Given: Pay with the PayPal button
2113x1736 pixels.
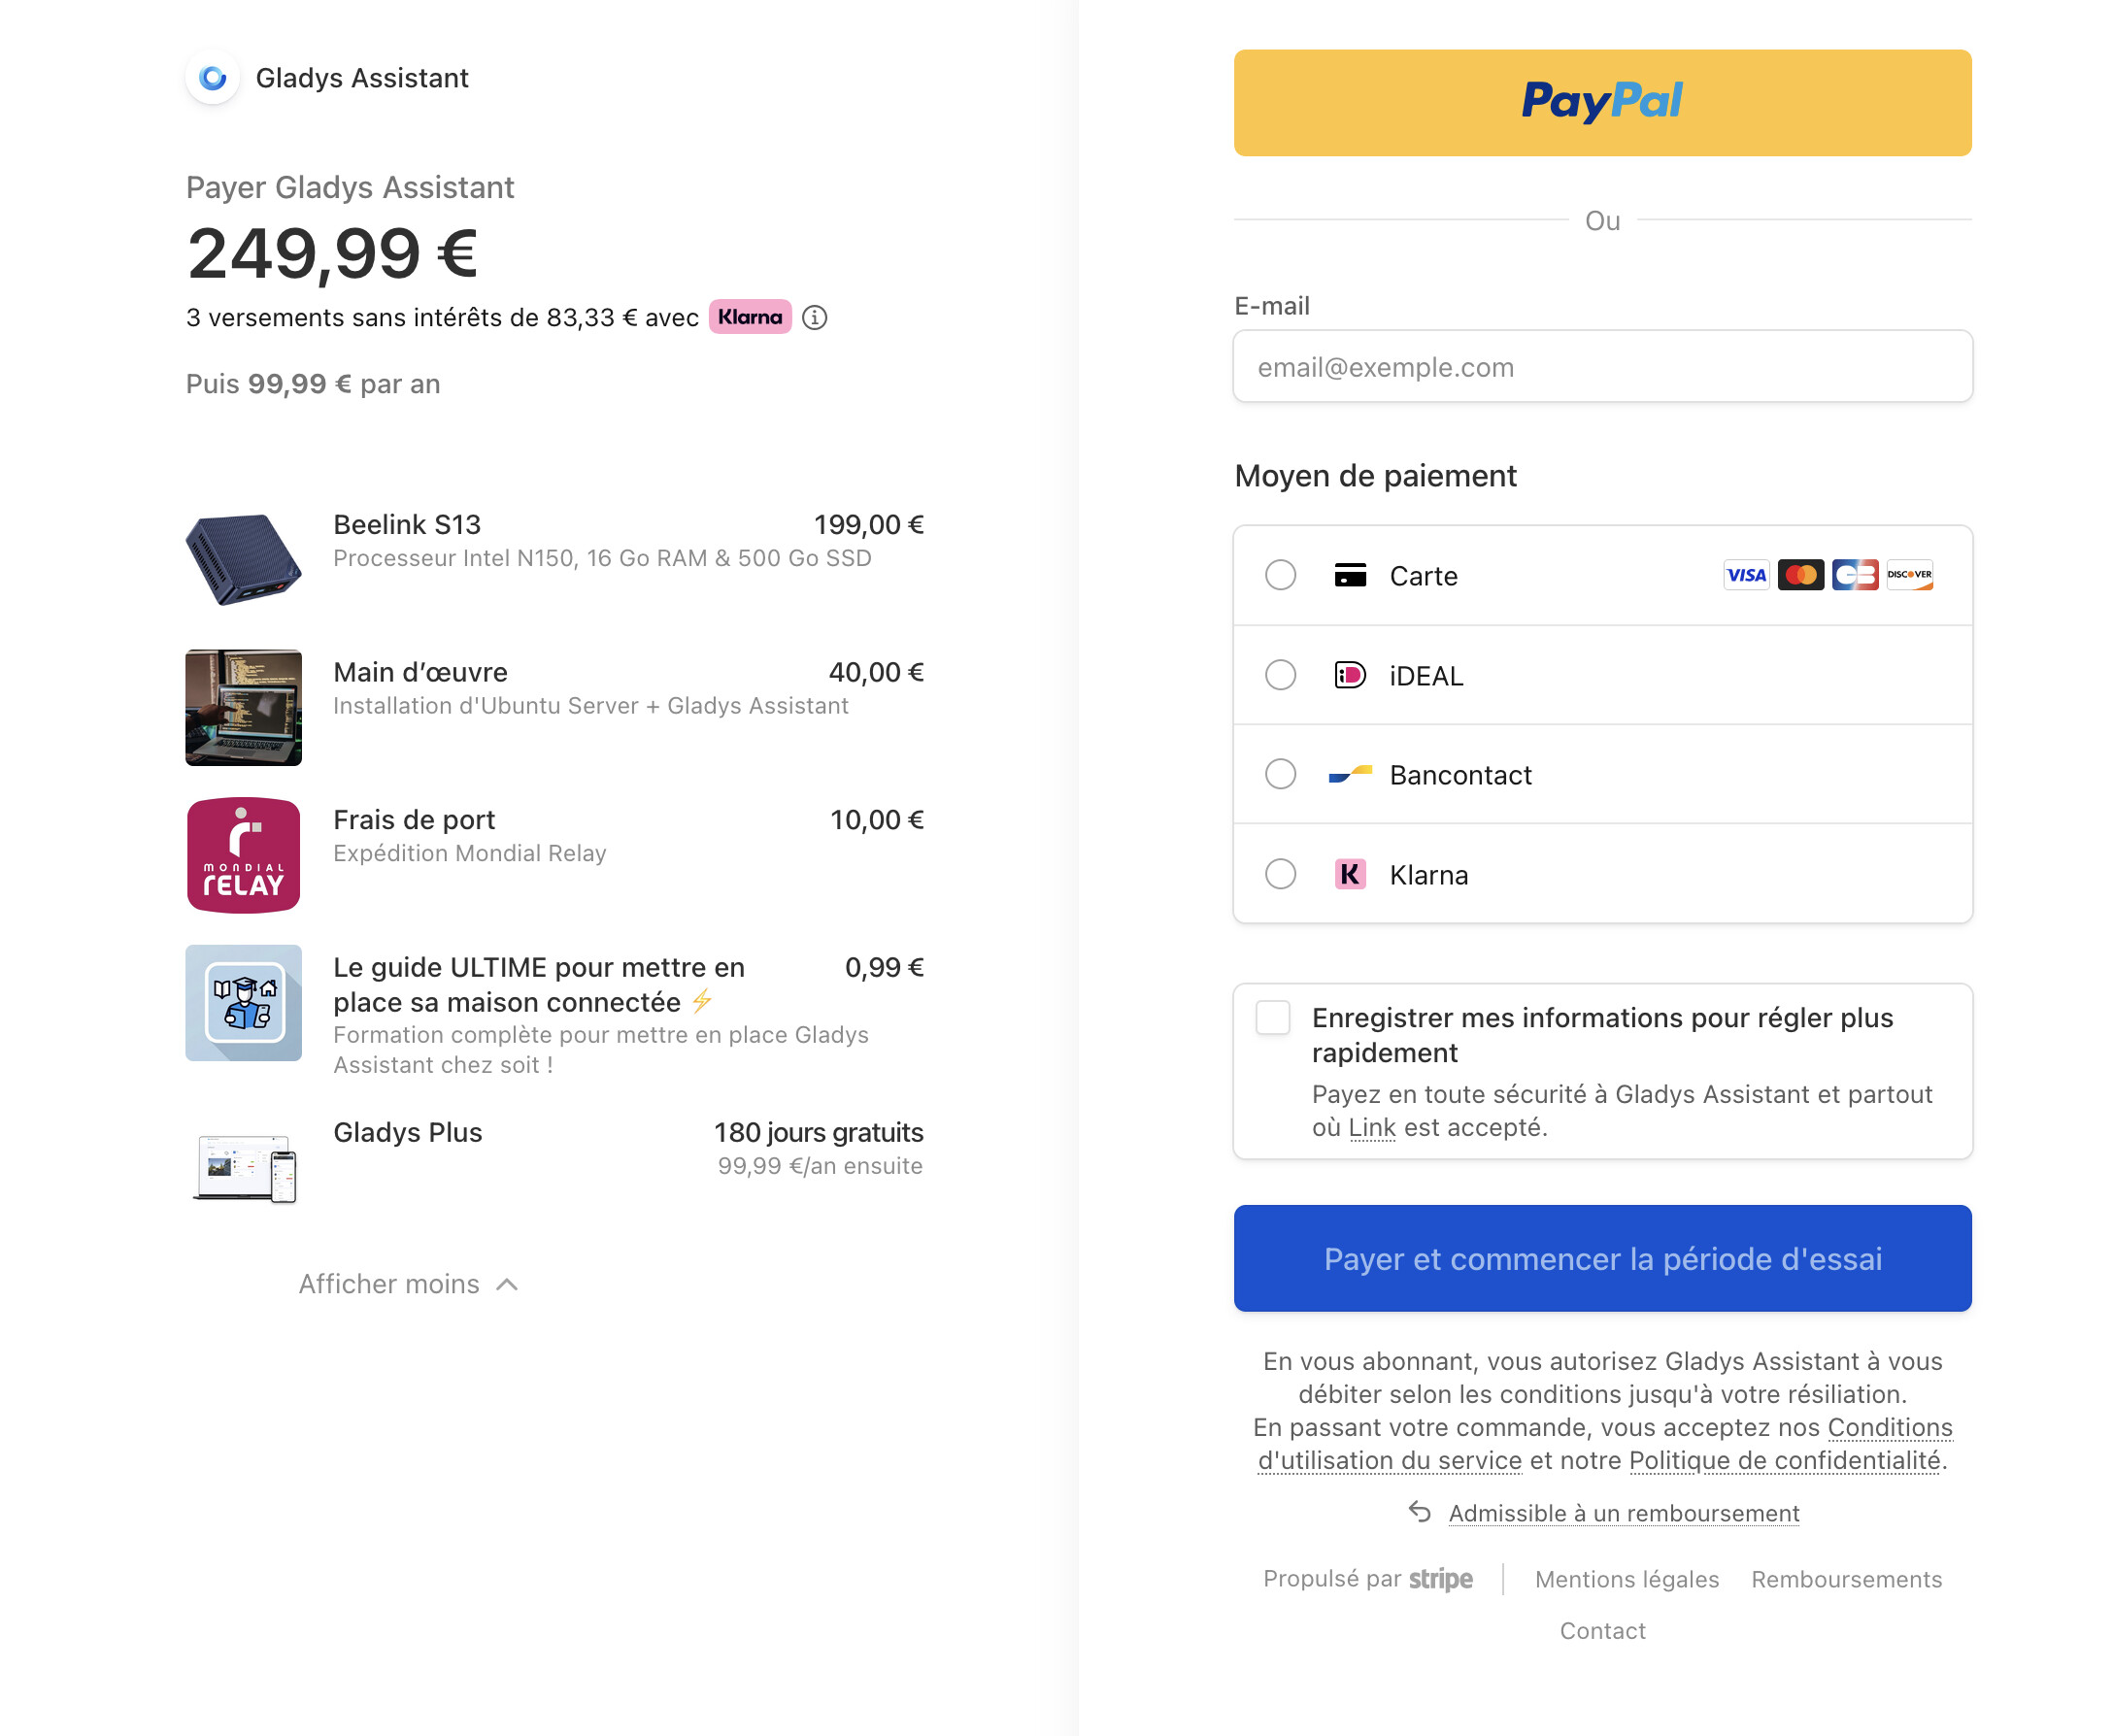Looking at the screenshot, I should [x=1601, y=103].
